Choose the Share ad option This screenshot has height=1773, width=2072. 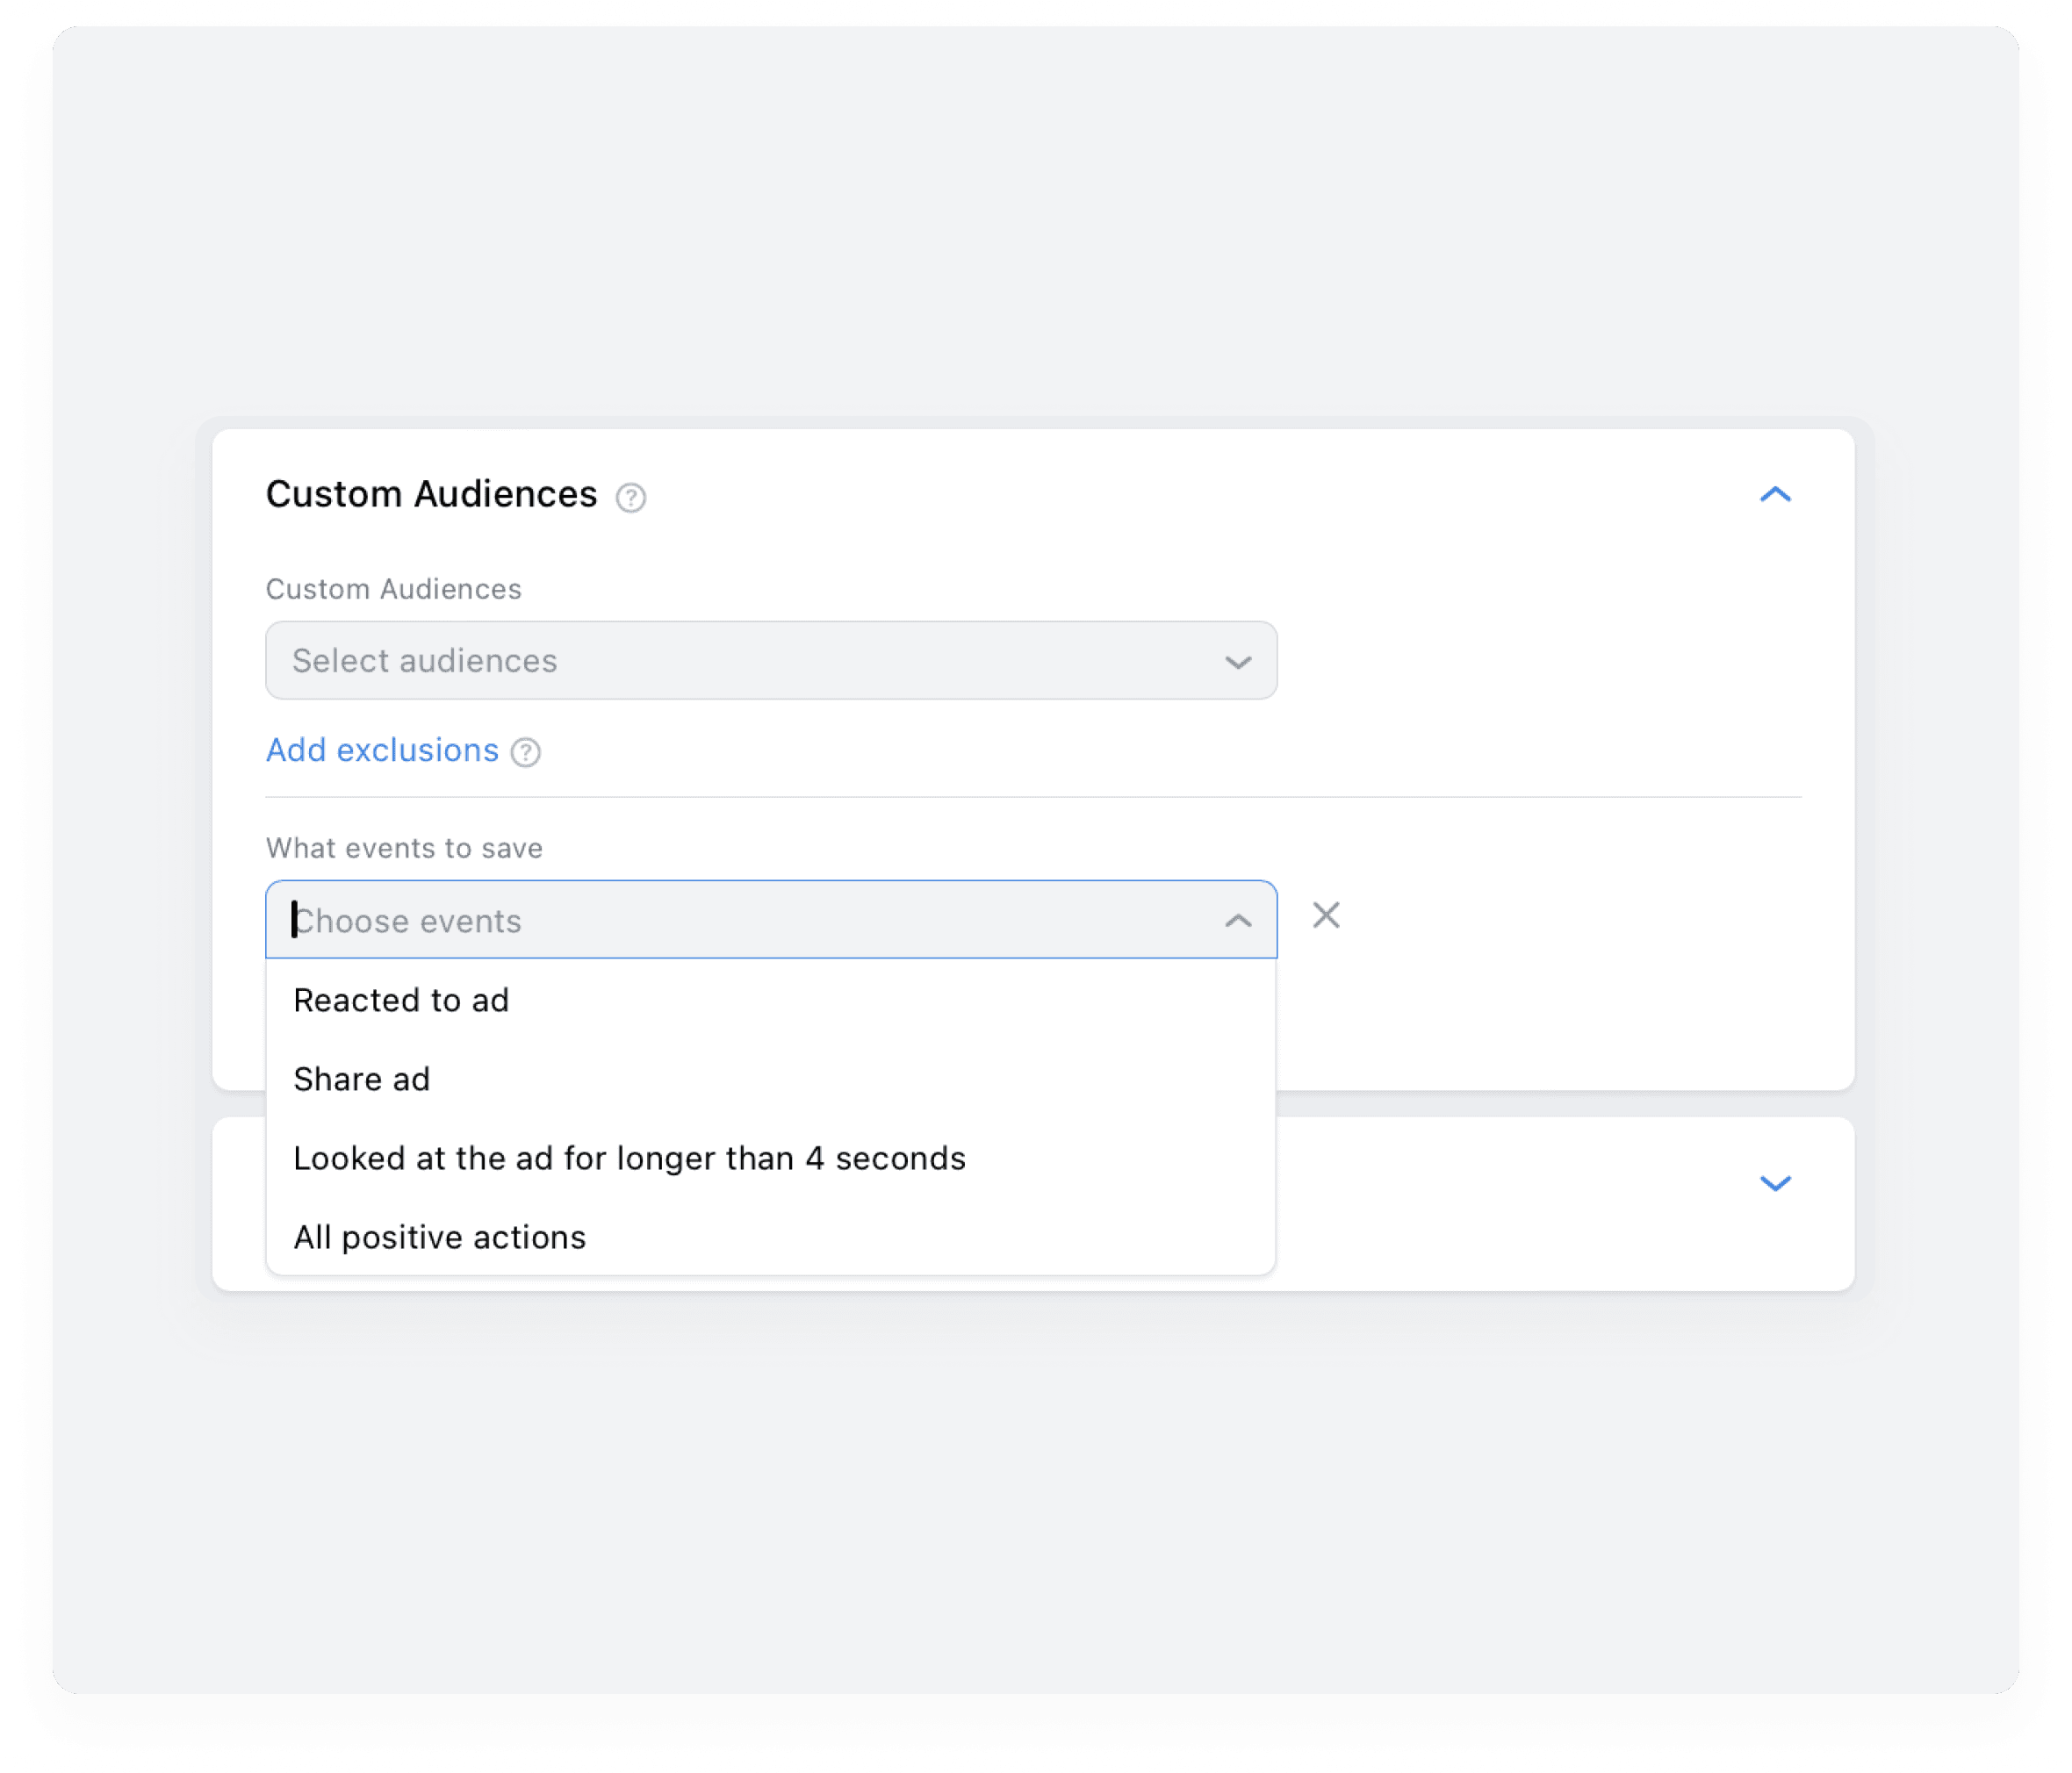click(771, 1079)
